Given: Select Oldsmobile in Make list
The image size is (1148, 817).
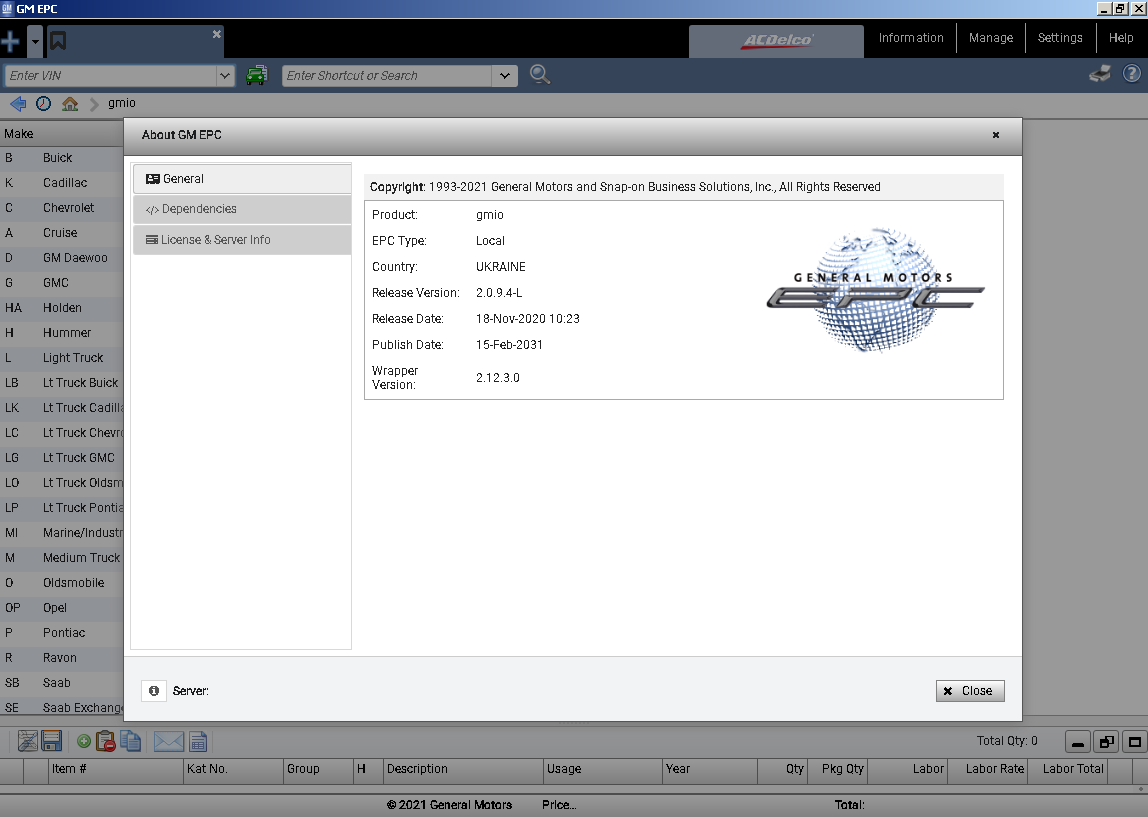Looking at the screenshot, I should pos(62,583).
